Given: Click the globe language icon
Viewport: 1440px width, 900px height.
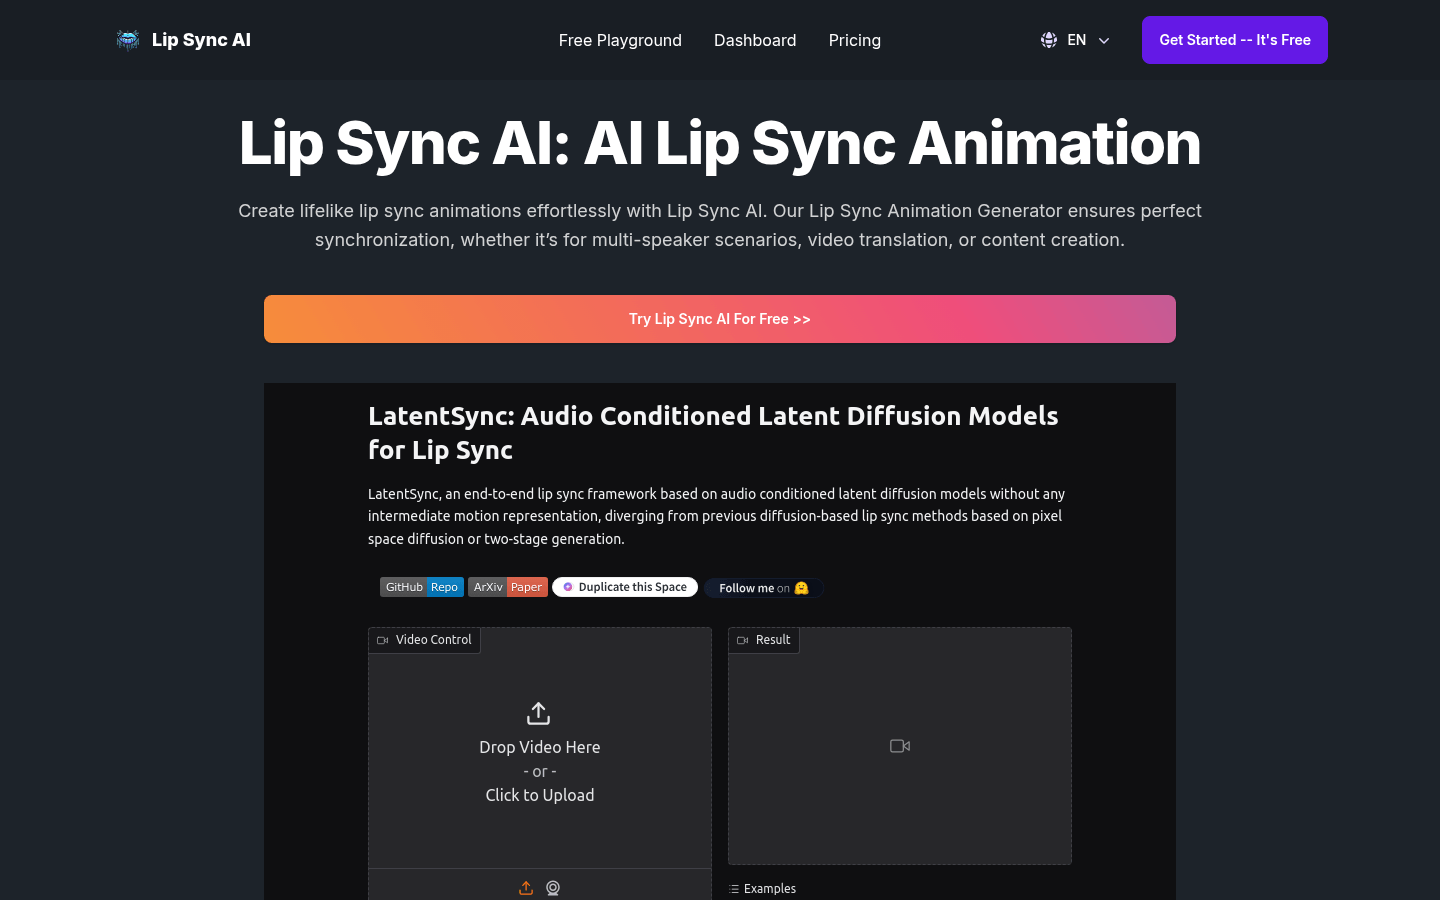Looking at the screenshot, I should 1049,40.
